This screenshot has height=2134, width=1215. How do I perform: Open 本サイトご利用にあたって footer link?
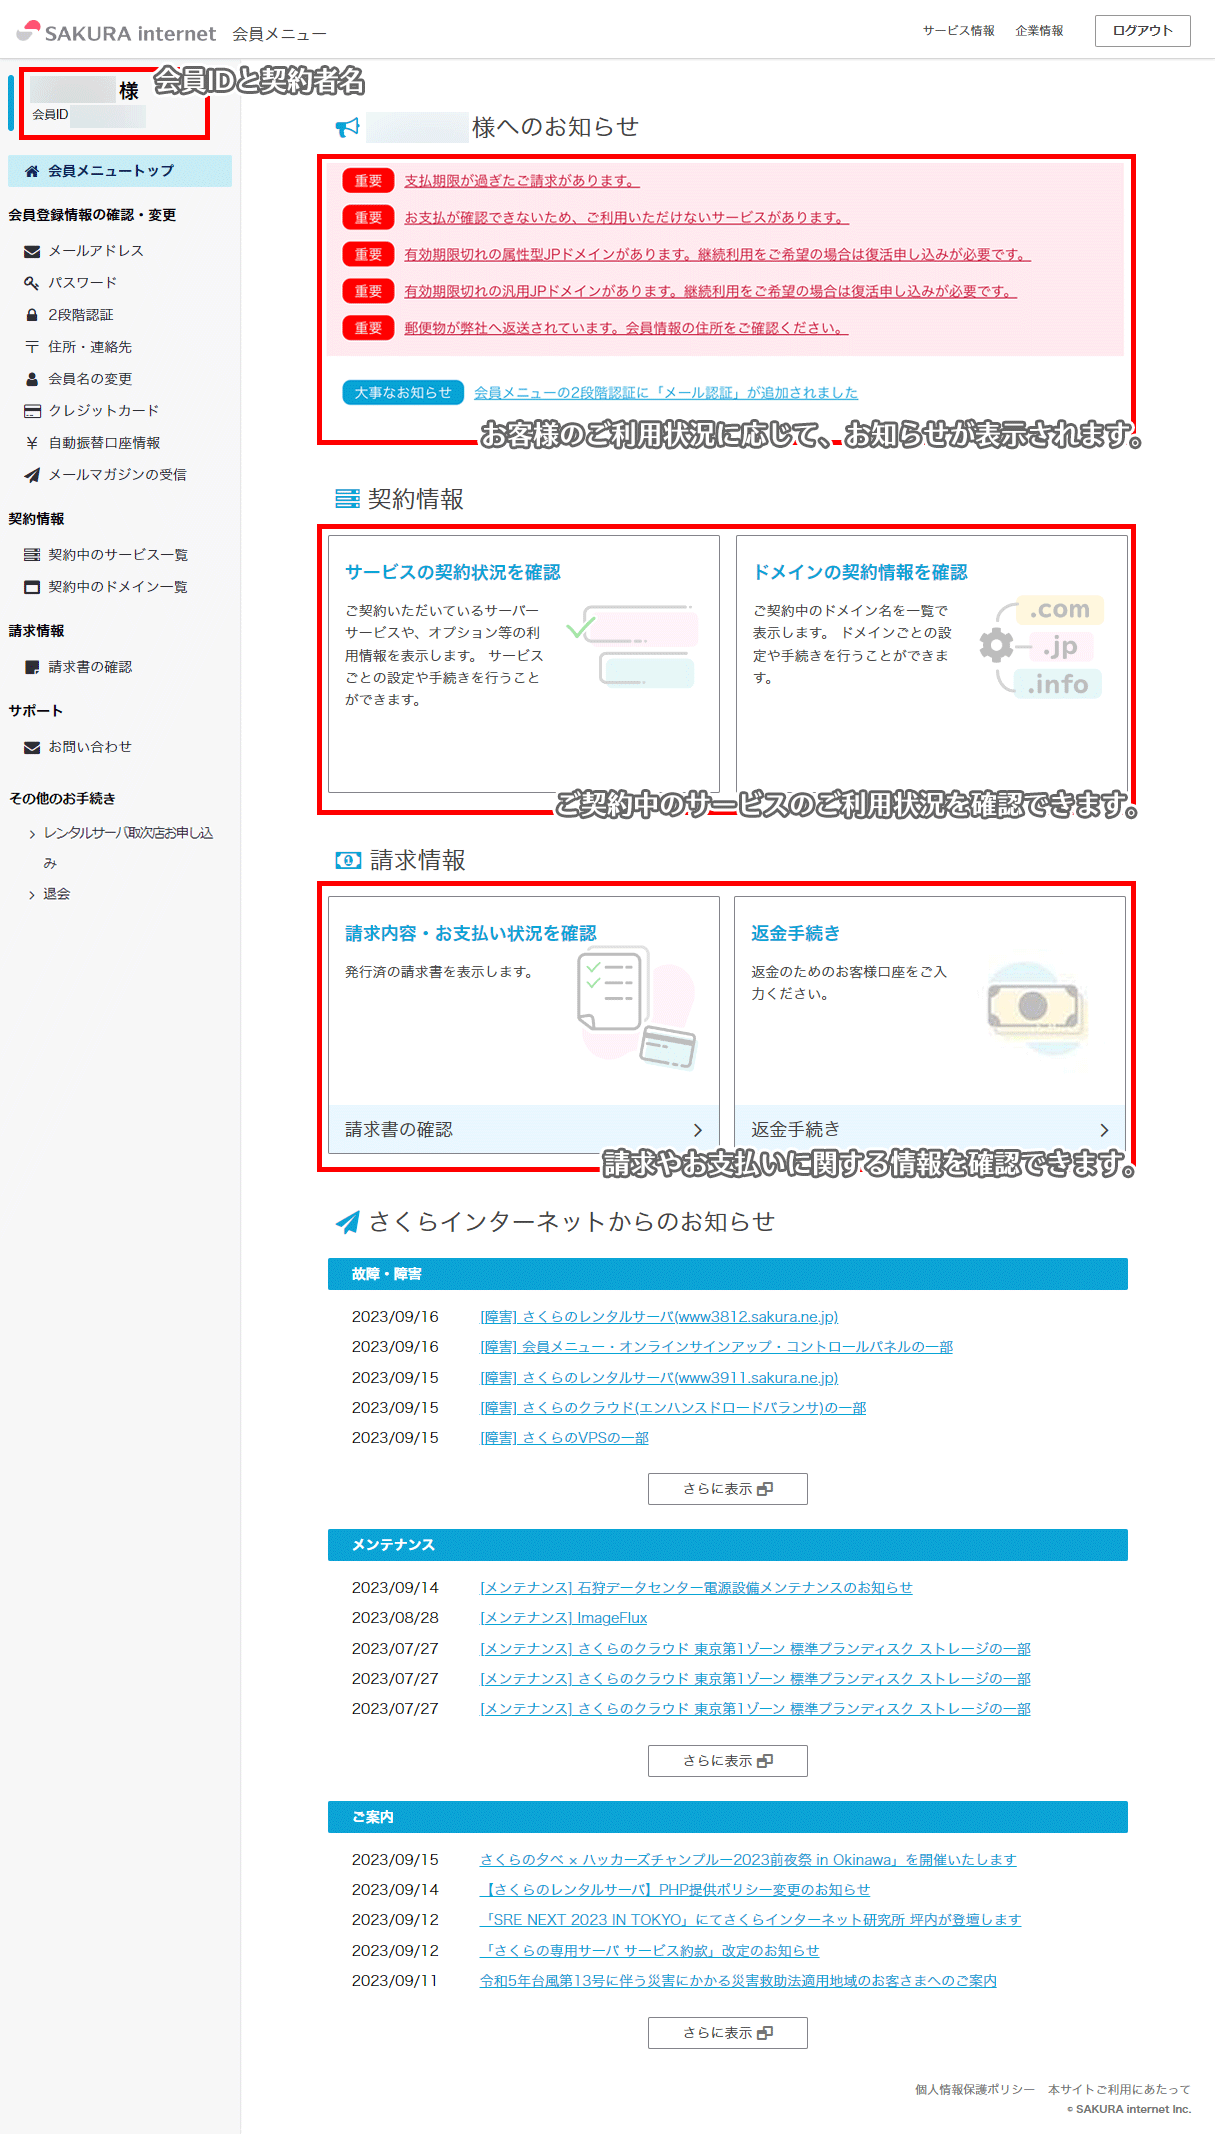(x=1119, y=2090)
